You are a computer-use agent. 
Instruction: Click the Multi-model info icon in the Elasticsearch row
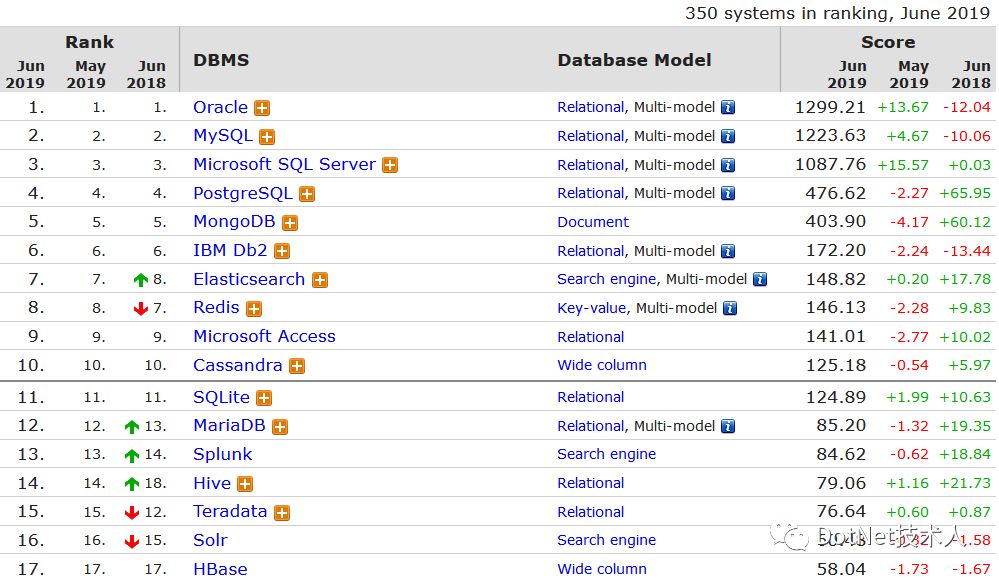(x=760, y=279)
